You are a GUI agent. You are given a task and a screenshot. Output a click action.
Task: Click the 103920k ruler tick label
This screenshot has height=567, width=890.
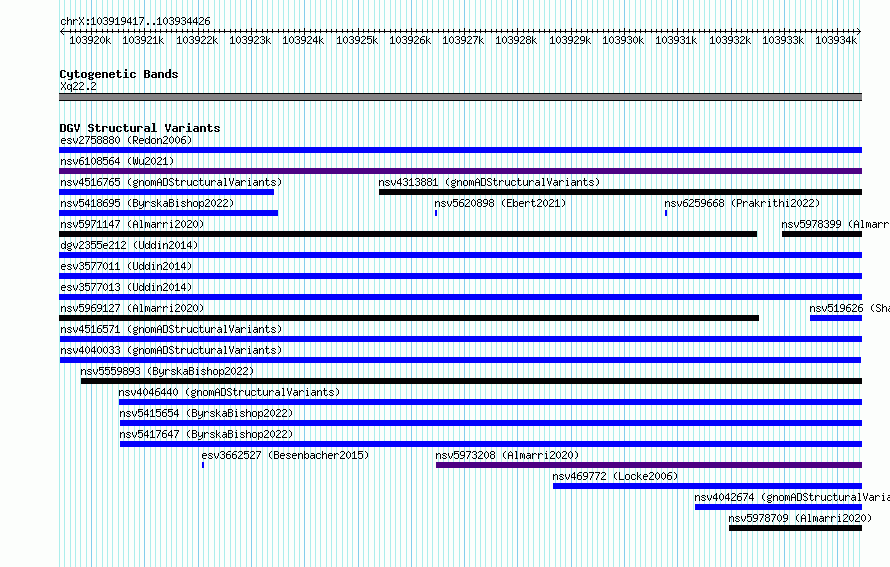point(90,40)
